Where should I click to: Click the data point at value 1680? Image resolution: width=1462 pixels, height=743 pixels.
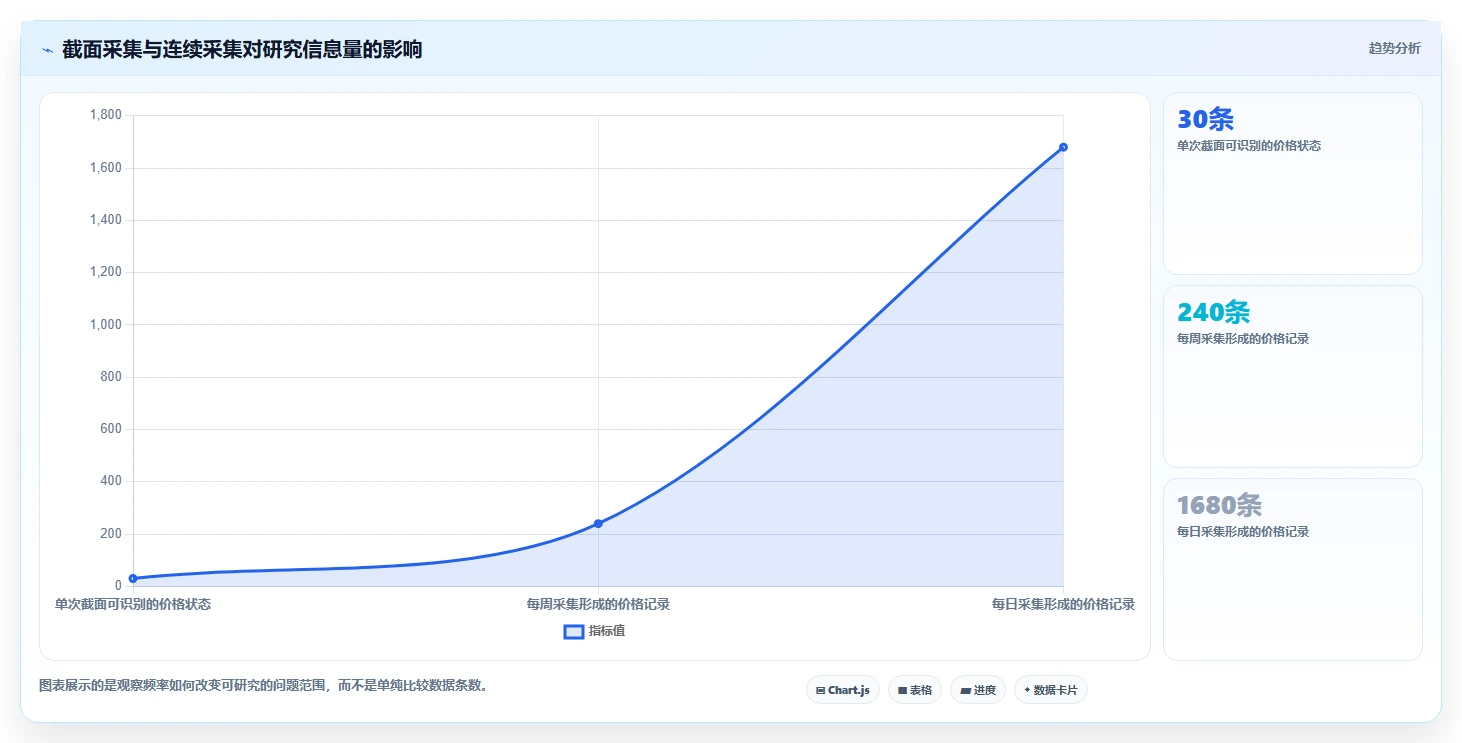[x=1063, y=147]
